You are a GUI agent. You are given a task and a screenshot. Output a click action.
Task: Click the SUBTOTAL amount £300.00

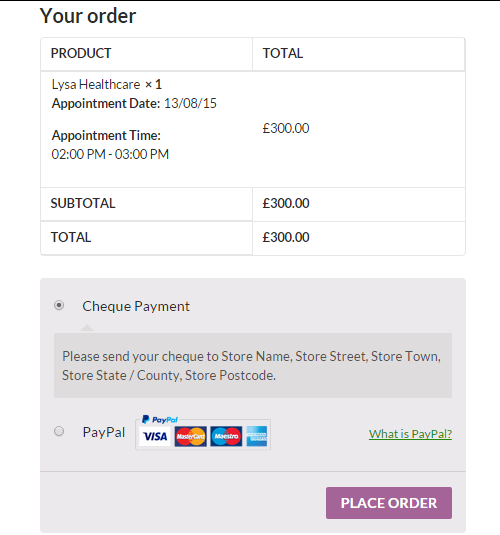tap(286, 203)
